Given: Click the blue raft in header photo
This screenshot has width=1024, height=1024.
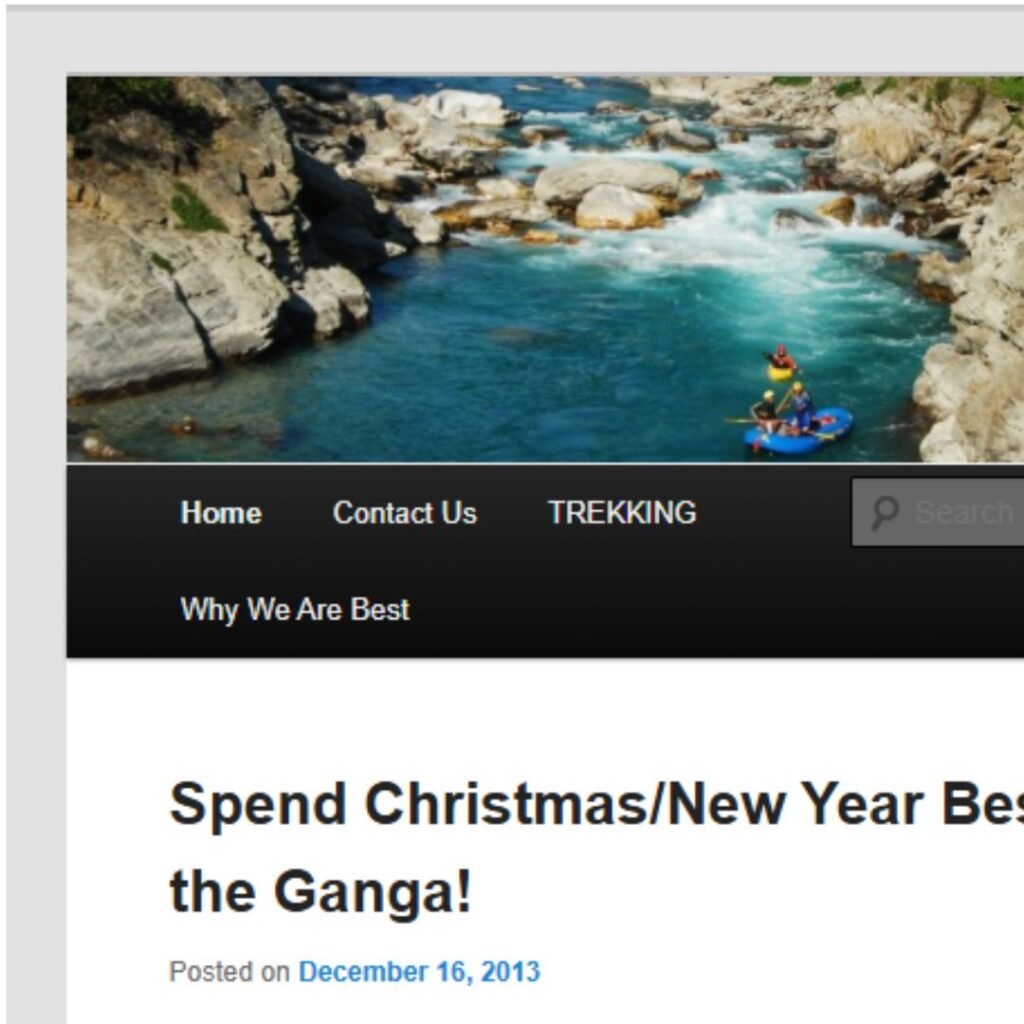Looking at the screenshot, I should [x=799, y=430].
